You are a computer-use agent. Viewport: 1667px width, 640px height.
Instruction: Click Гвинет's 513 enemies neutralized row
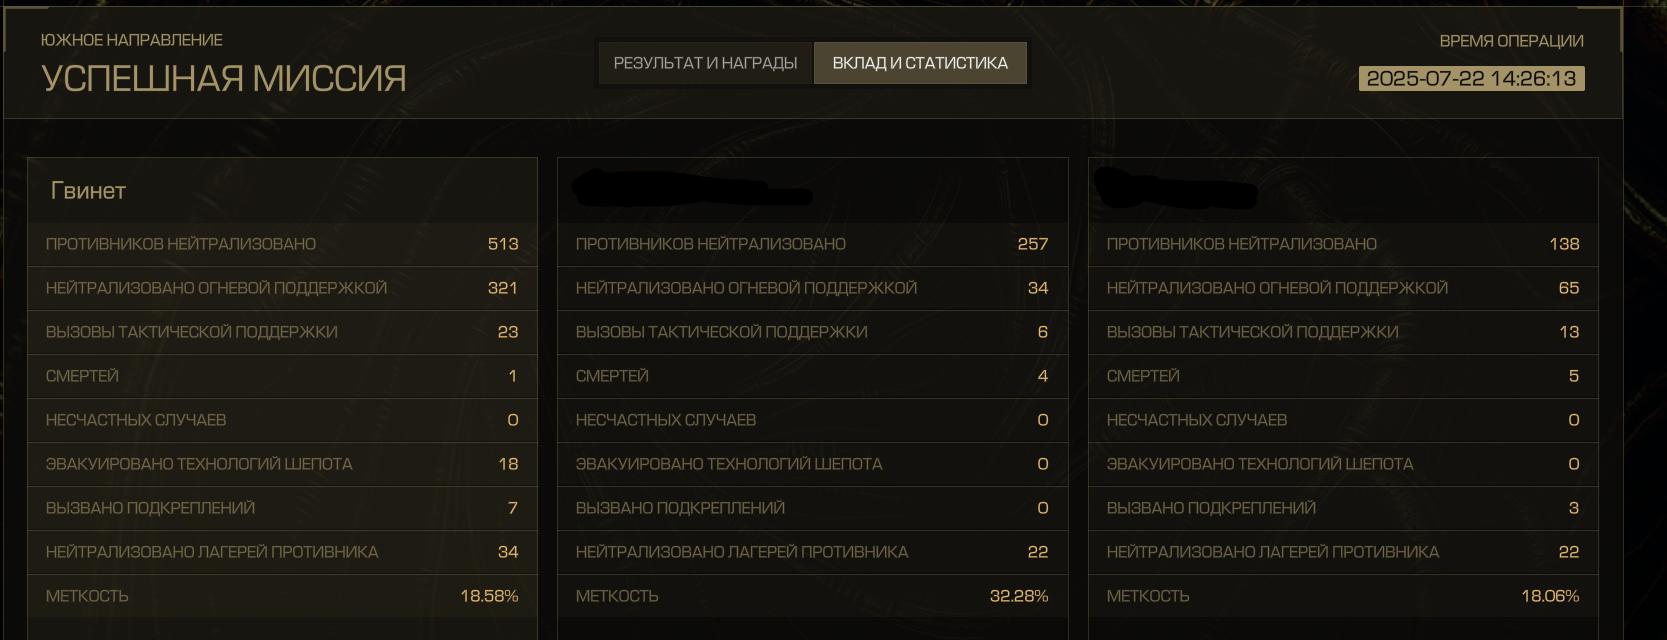point(282,244)
